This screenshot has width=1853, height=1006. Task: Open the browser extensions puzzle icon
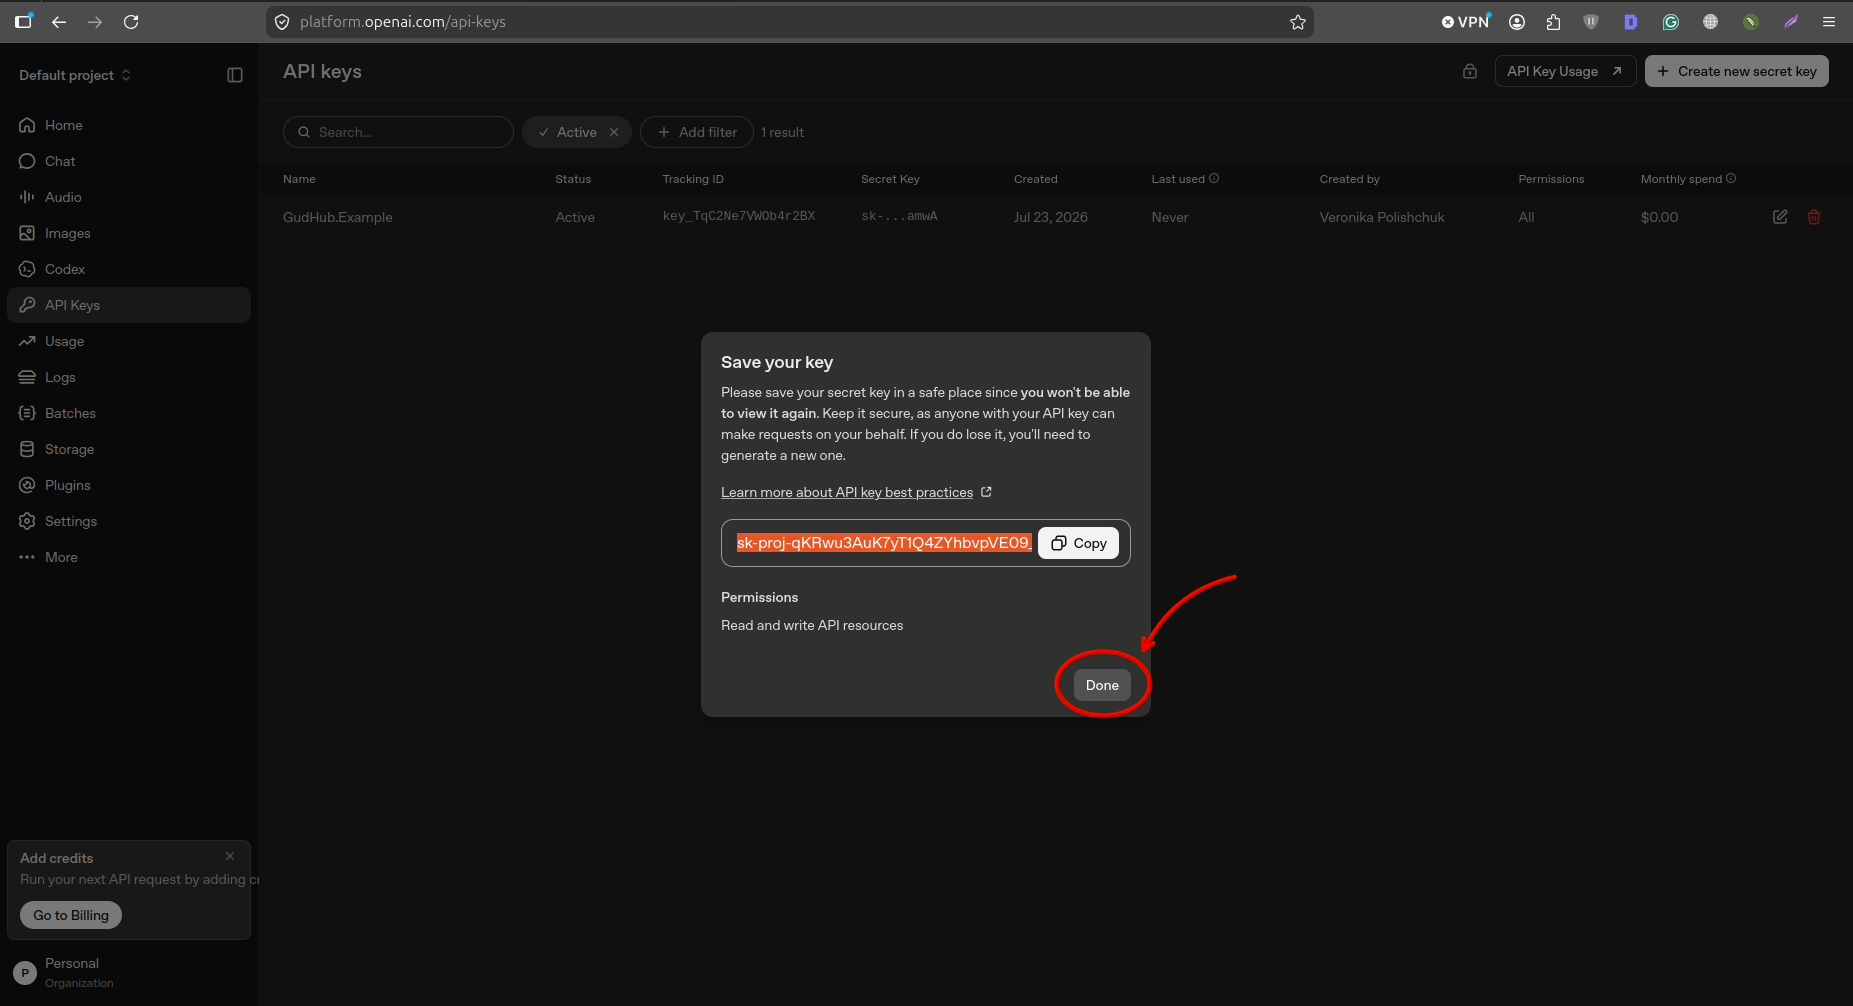(1553, 22)
